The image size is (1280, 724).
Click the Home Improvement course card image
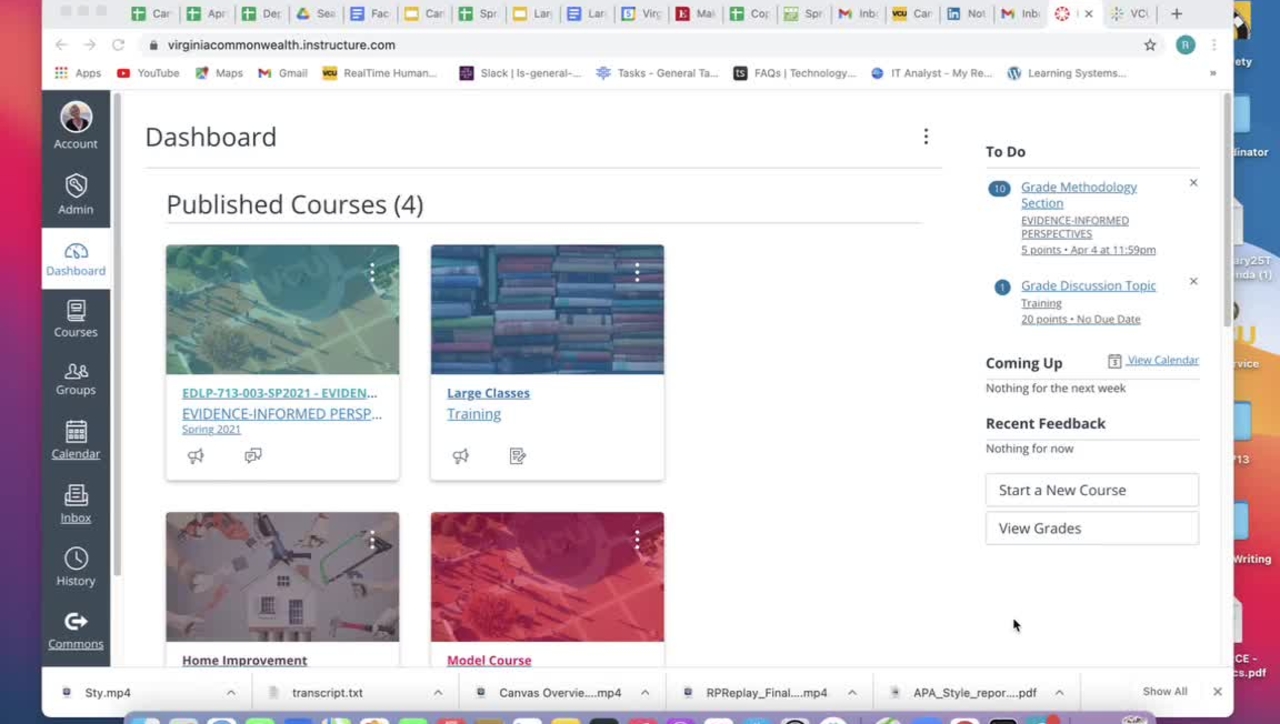click(282, 577)
